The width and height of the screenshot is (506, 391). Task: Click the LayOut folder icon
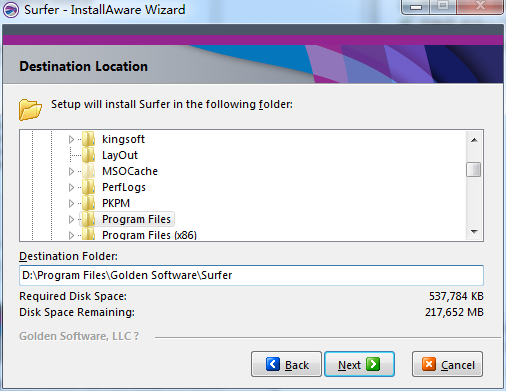click(x=89, y=155)
